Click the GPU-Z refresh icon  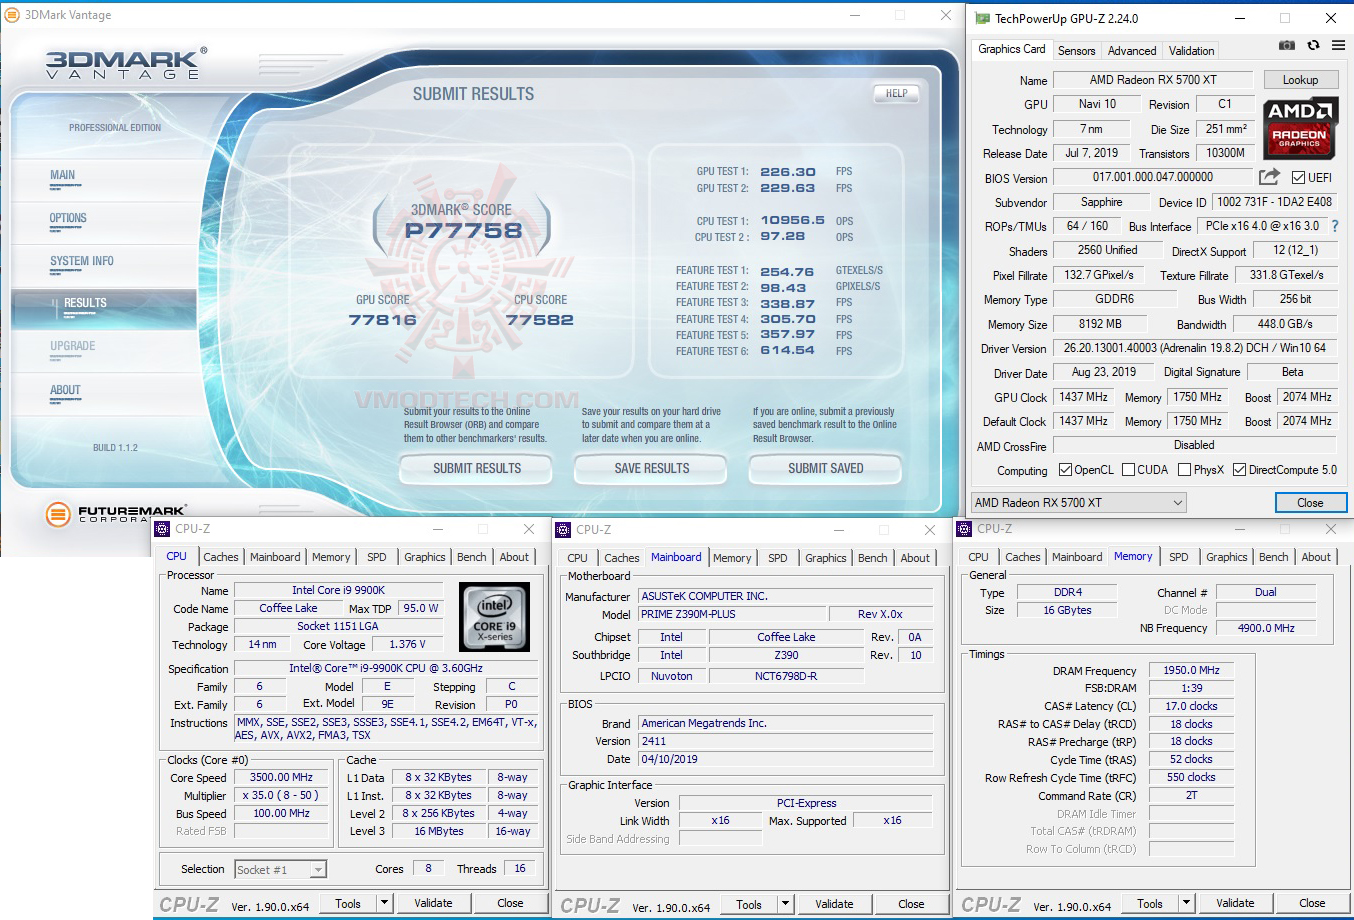[1313, 46]
